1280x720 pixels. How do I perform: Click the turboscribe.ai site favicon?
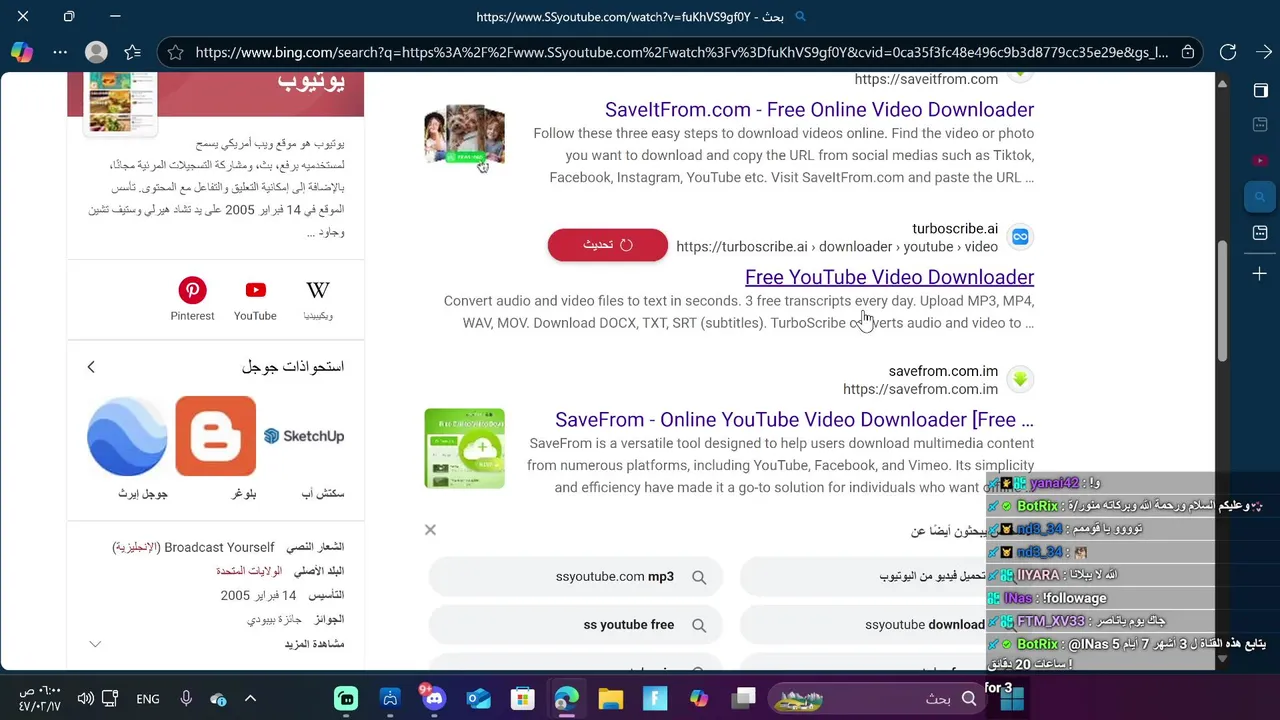(1020, 237)
